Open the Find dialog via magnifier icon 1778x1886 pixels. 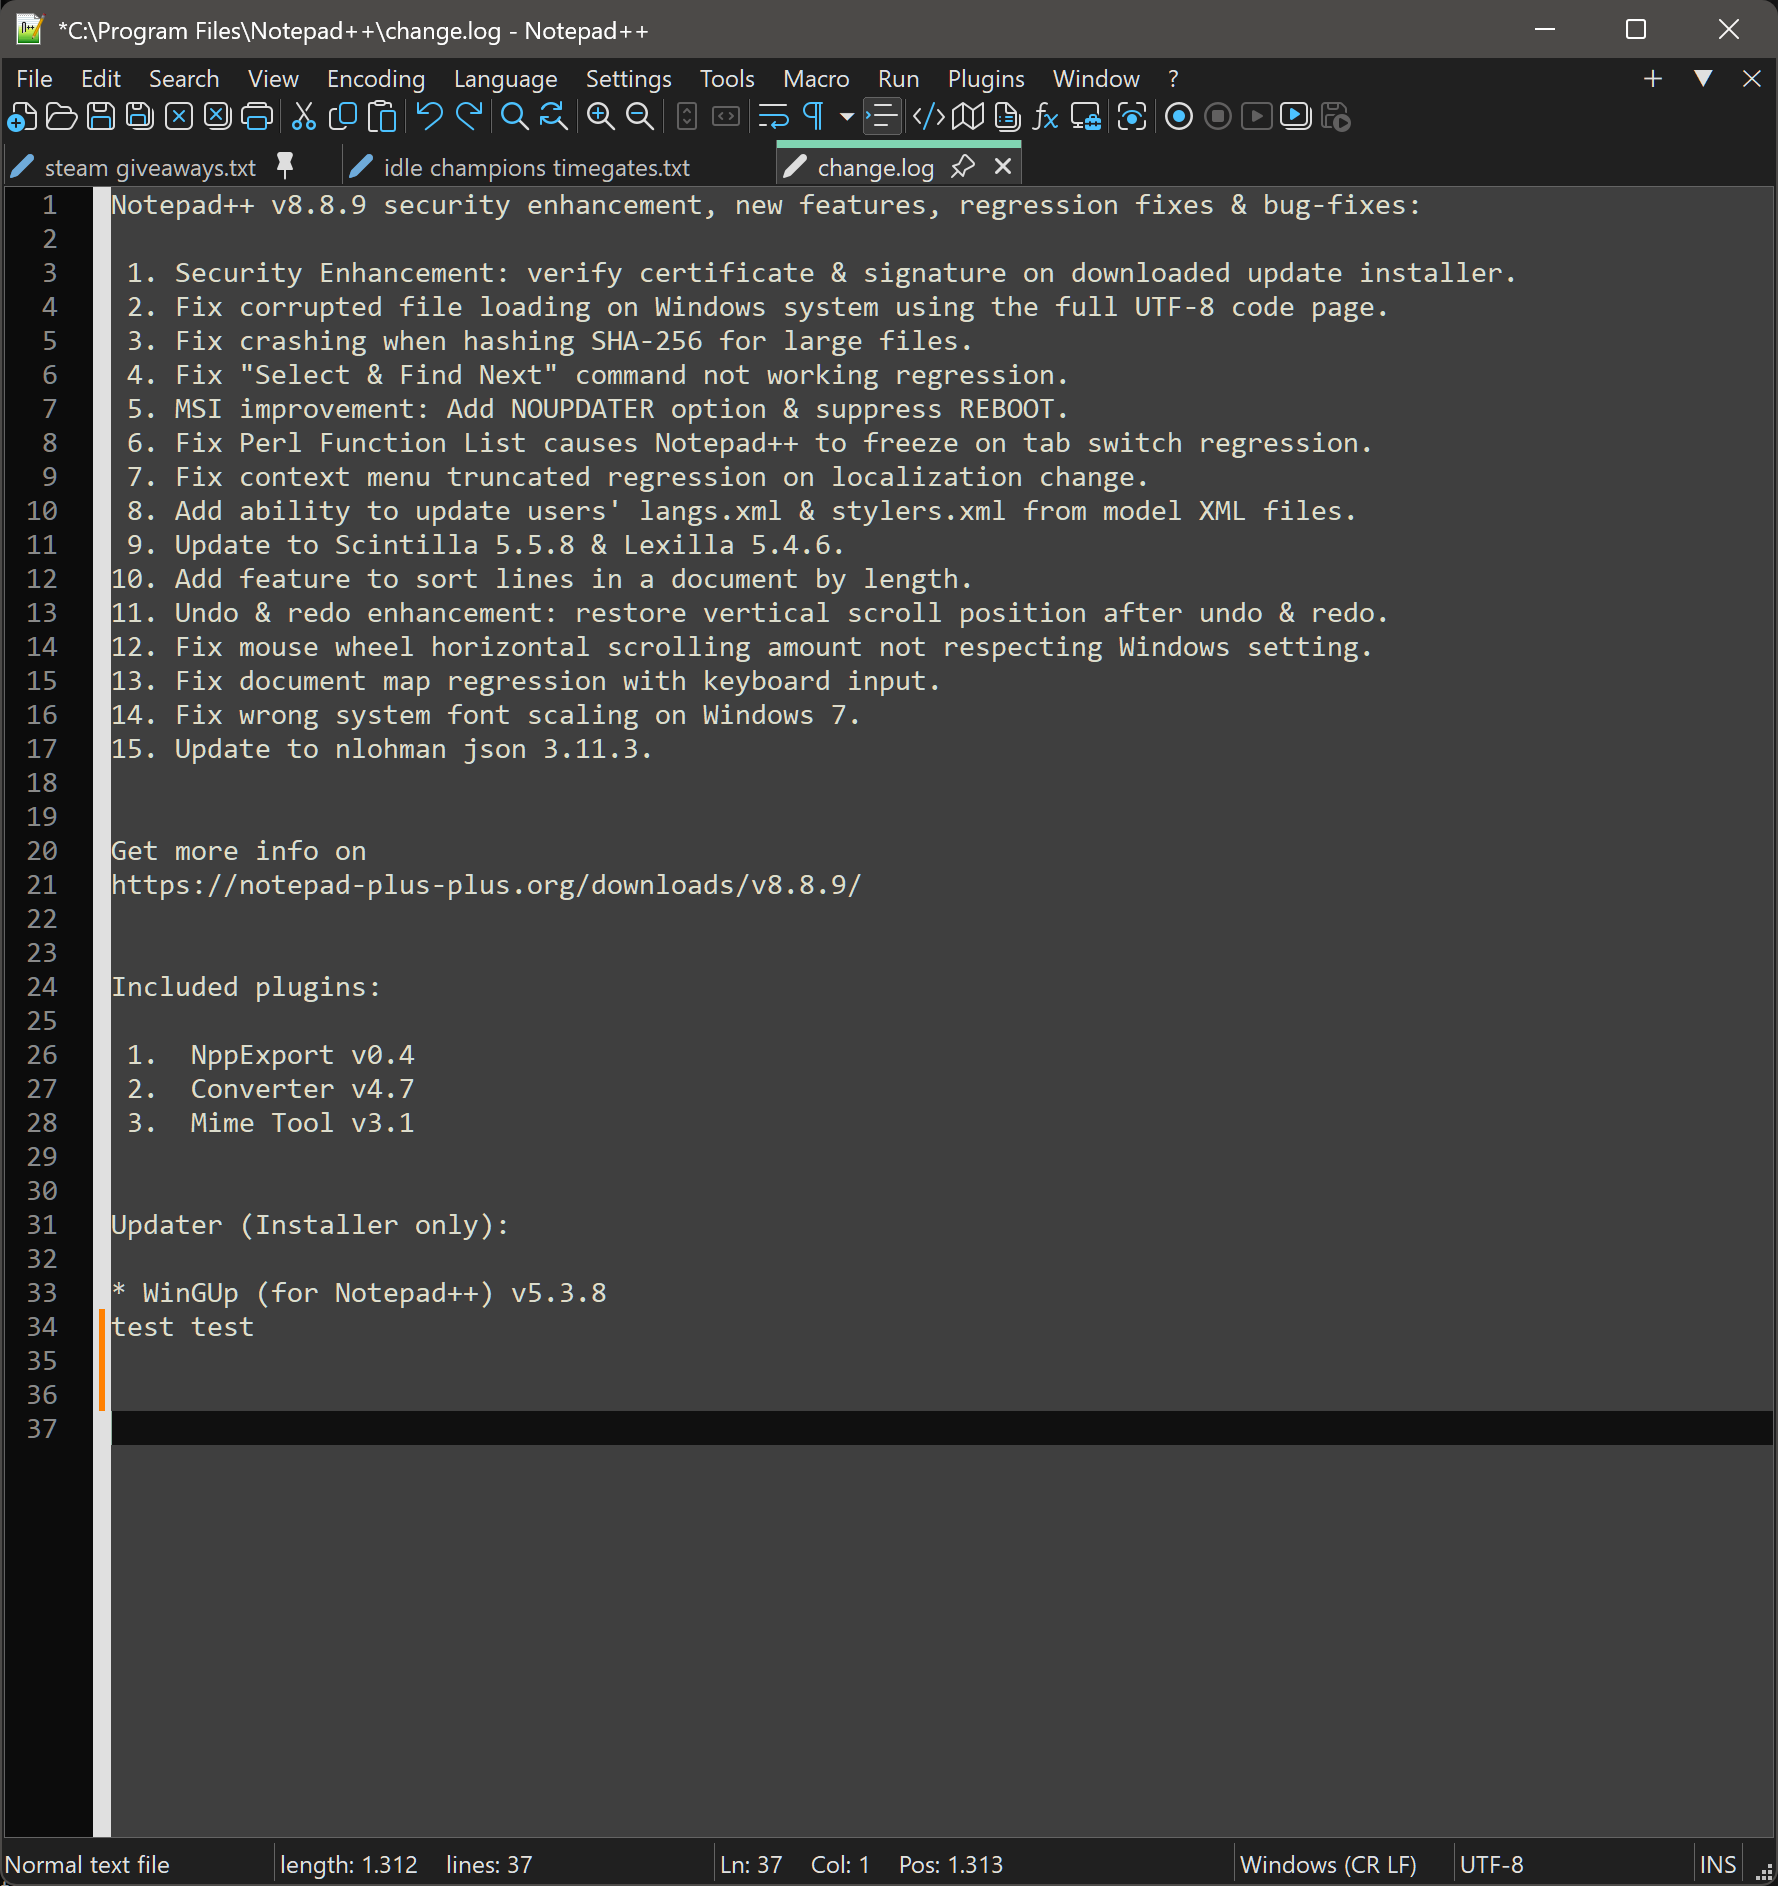(x=515, y=116)
